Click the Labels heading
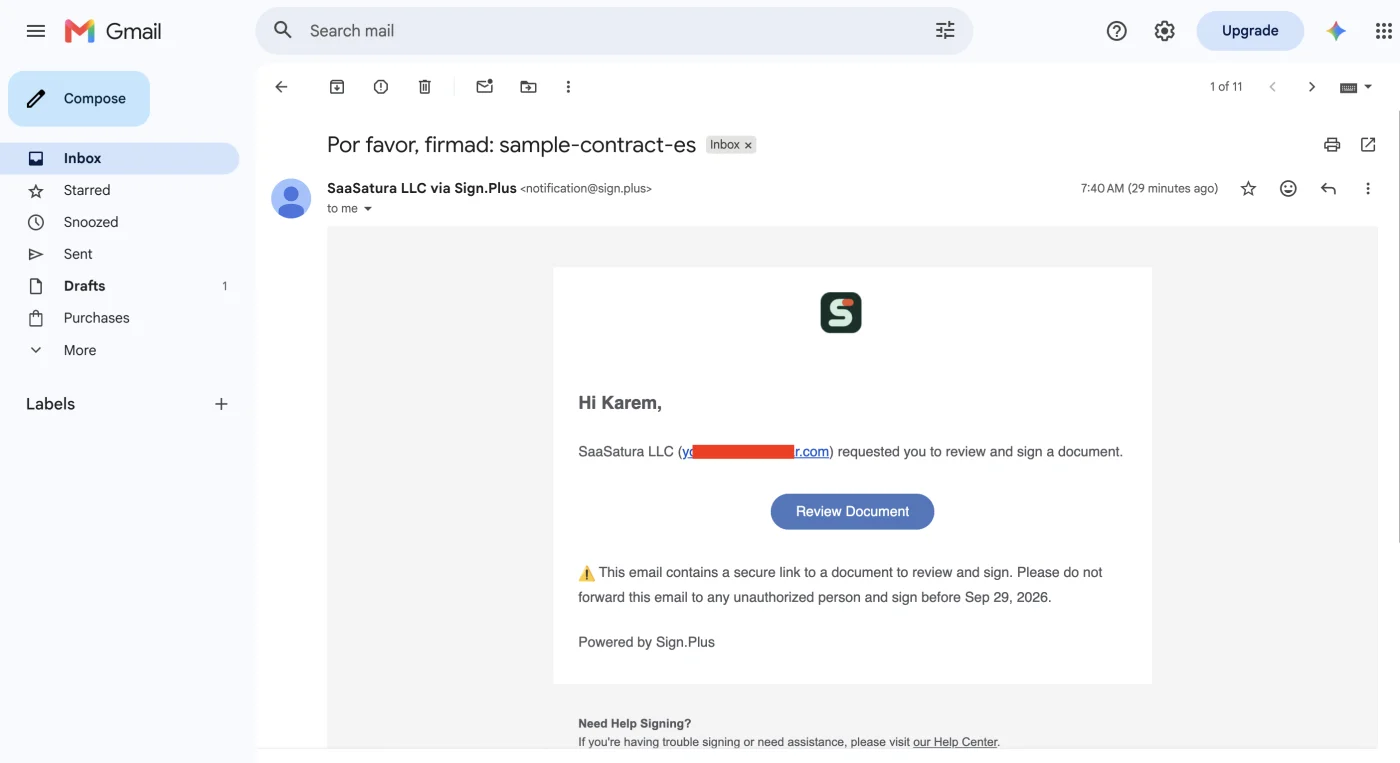The image size is (1400, 763). [50, 404]
